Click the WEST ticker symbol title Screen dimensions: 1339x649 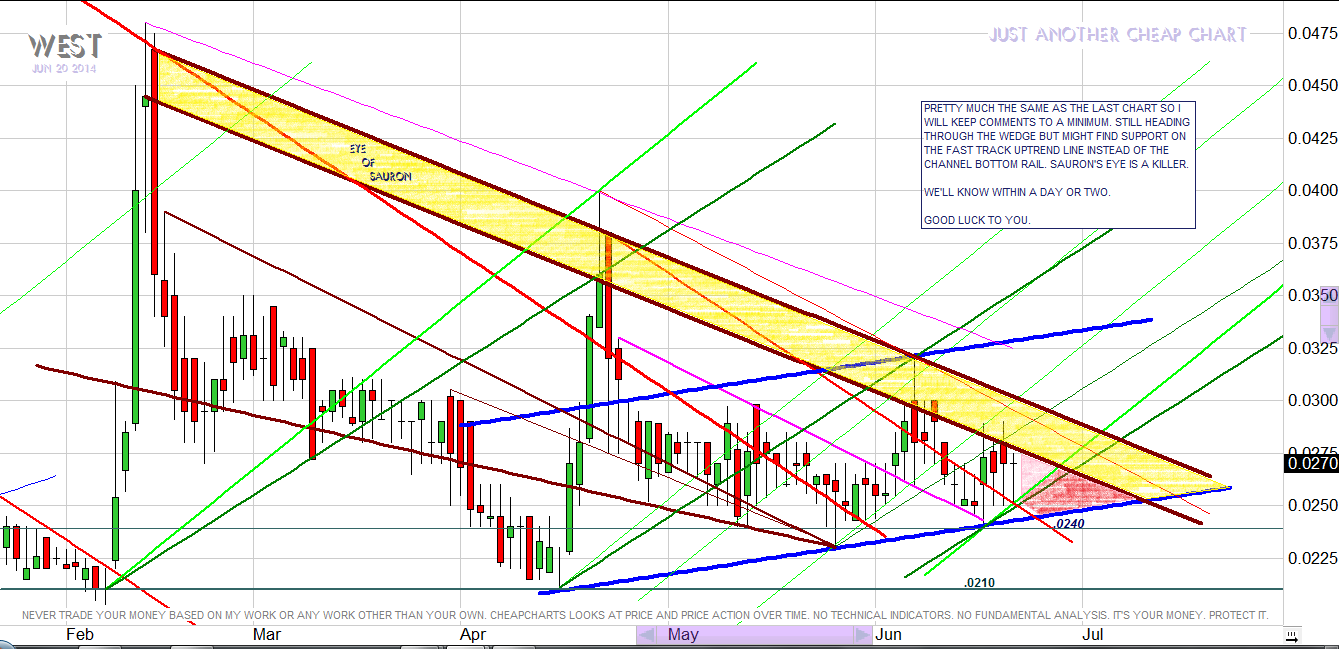point(65,46)
